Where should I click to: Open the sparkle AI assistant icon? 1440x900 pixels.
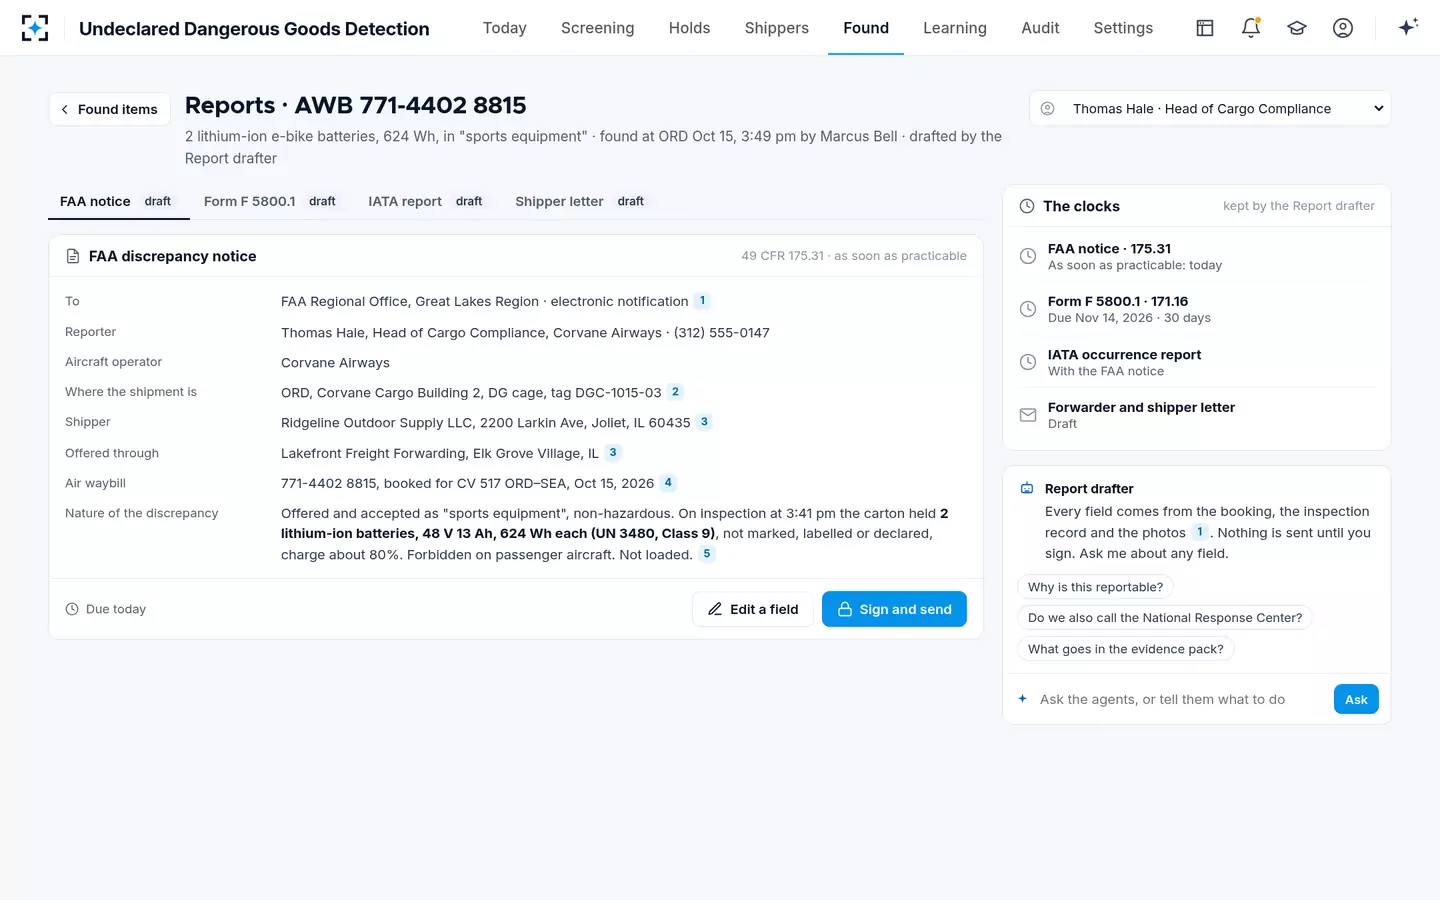tap(1408, 28)
